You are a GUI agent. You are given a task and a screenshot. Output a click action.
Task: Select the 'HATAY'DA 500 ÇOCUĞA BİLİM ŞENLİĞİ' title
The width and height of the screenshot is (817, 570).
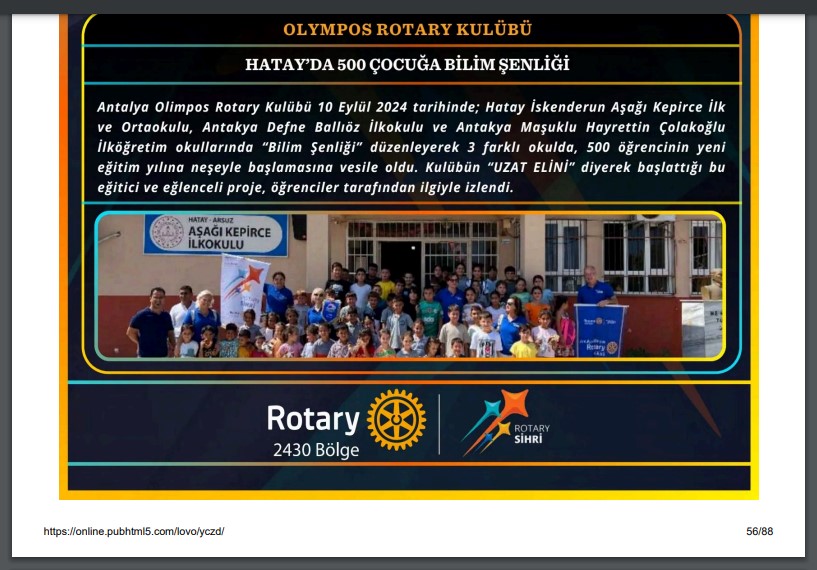point(407,65)
